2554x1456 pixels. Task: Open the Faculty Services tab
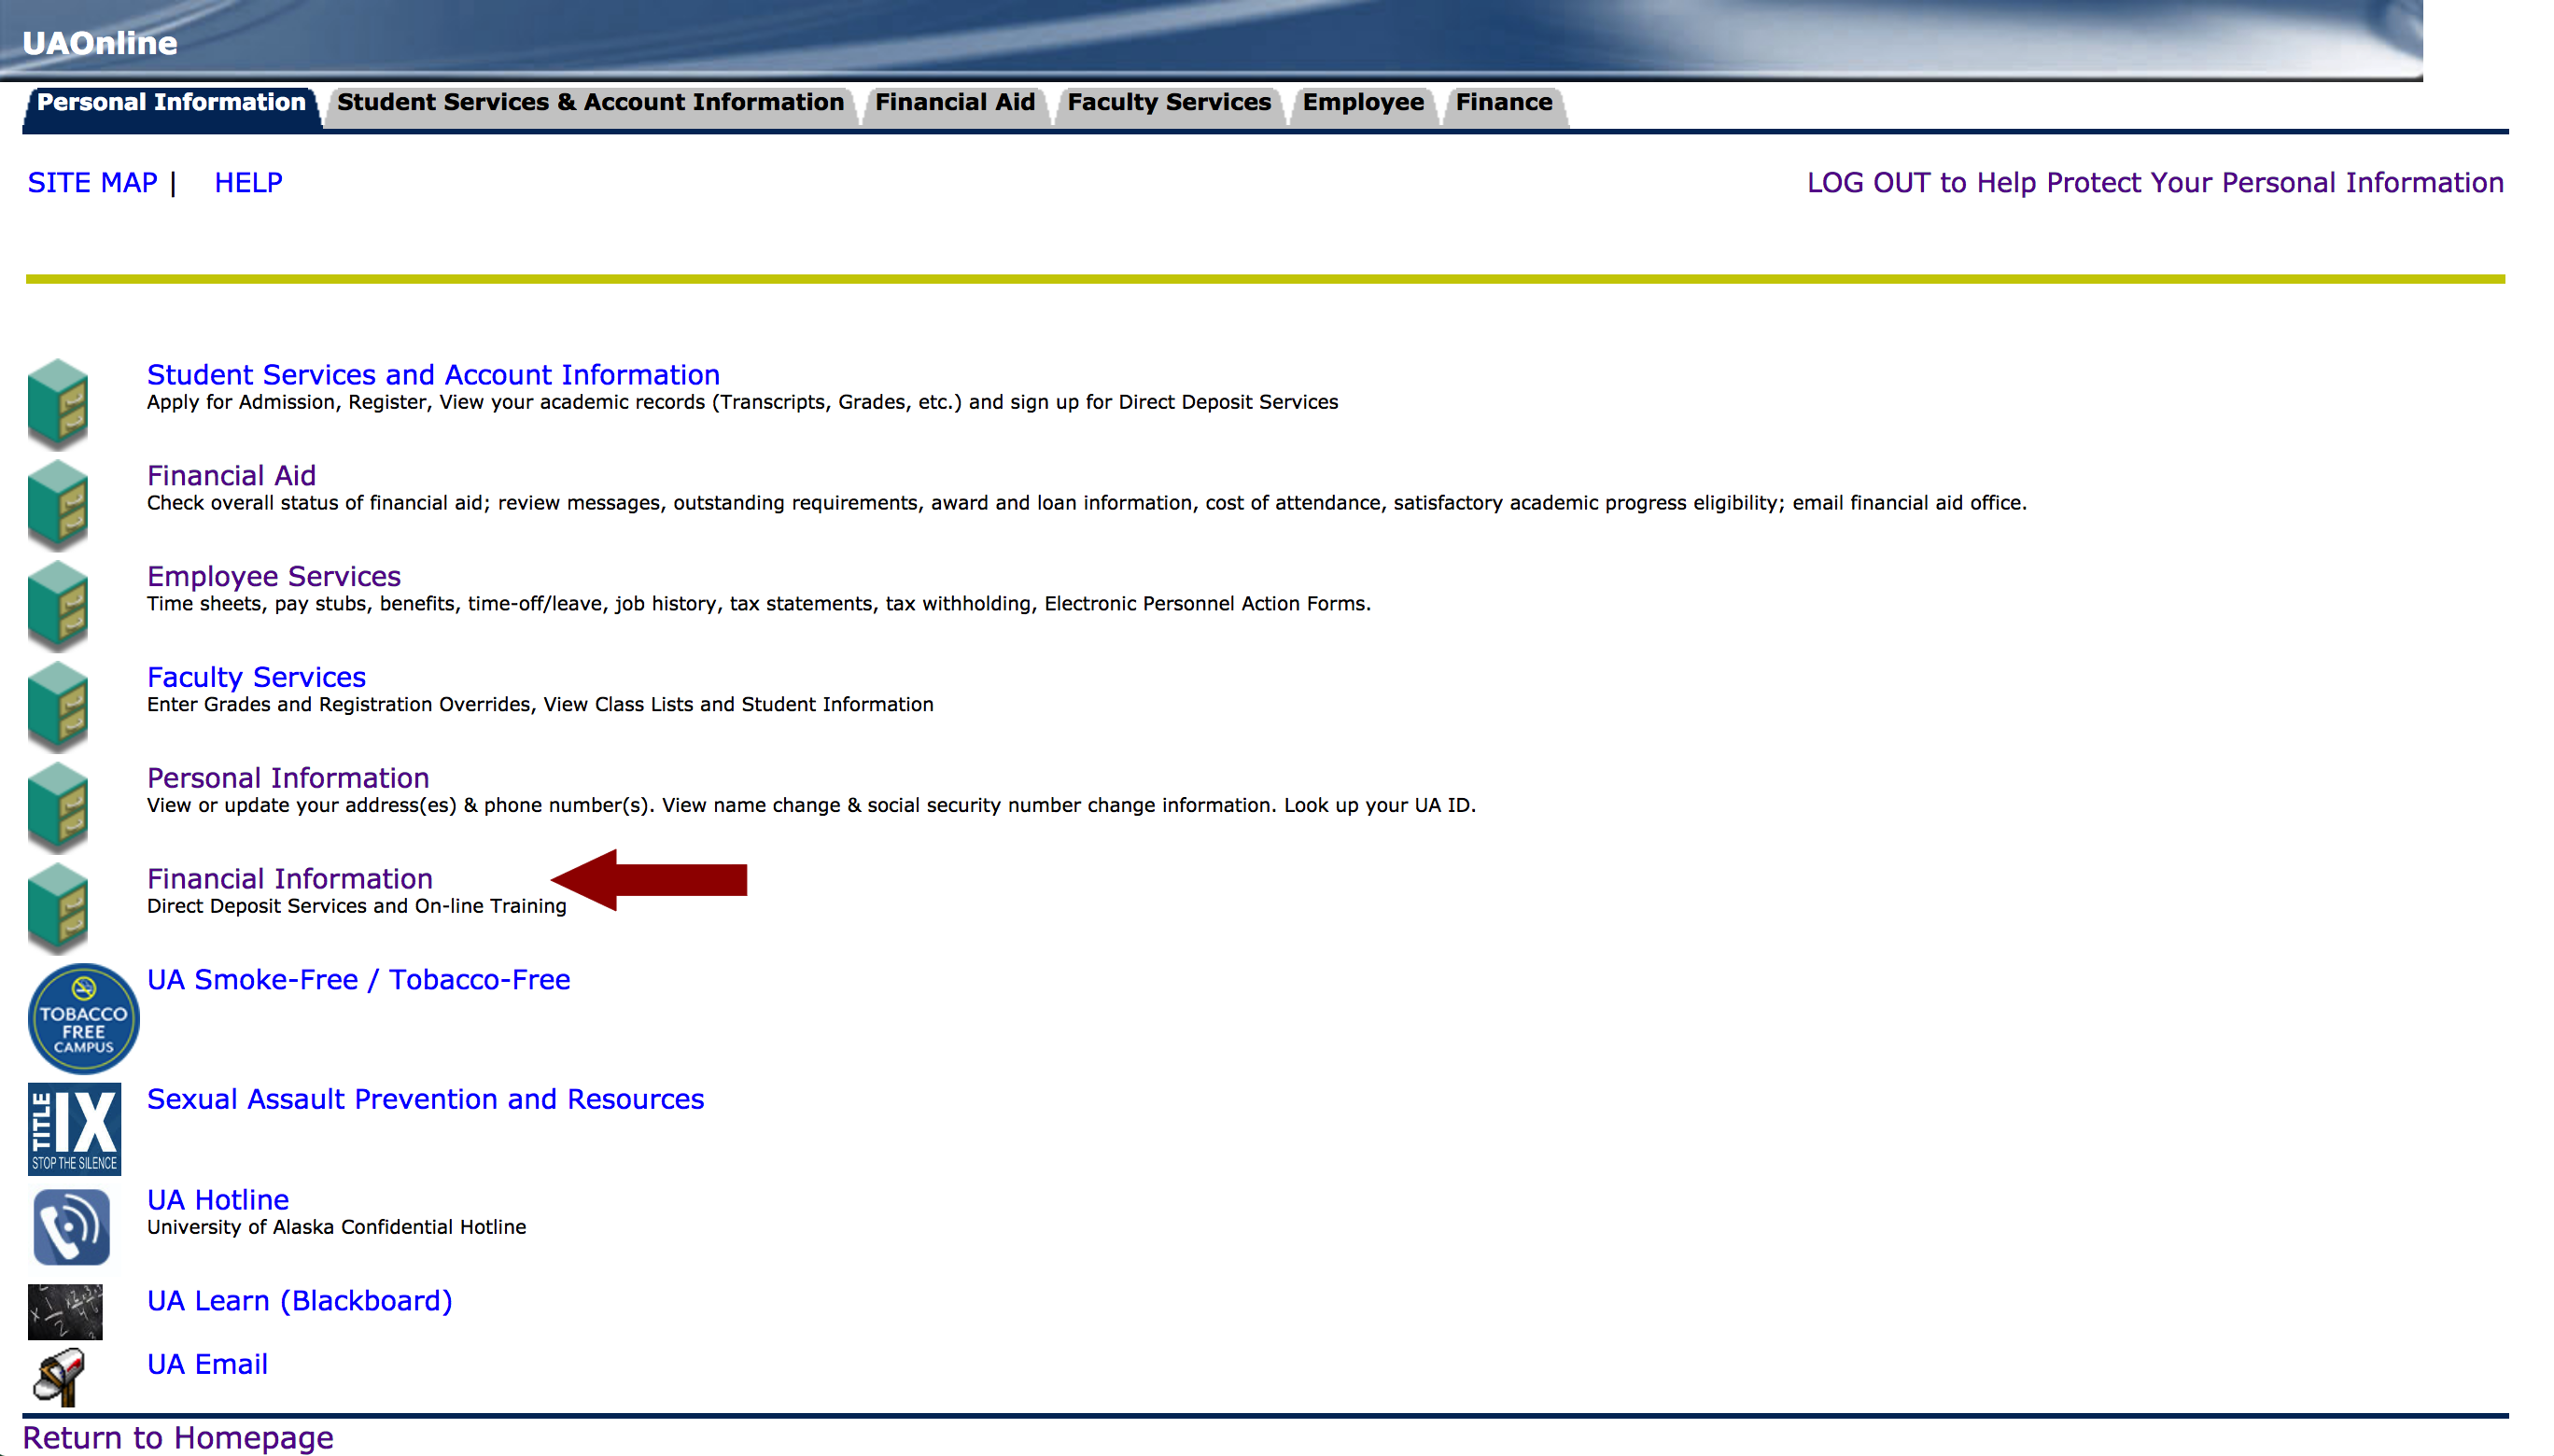coord(1168,103)
